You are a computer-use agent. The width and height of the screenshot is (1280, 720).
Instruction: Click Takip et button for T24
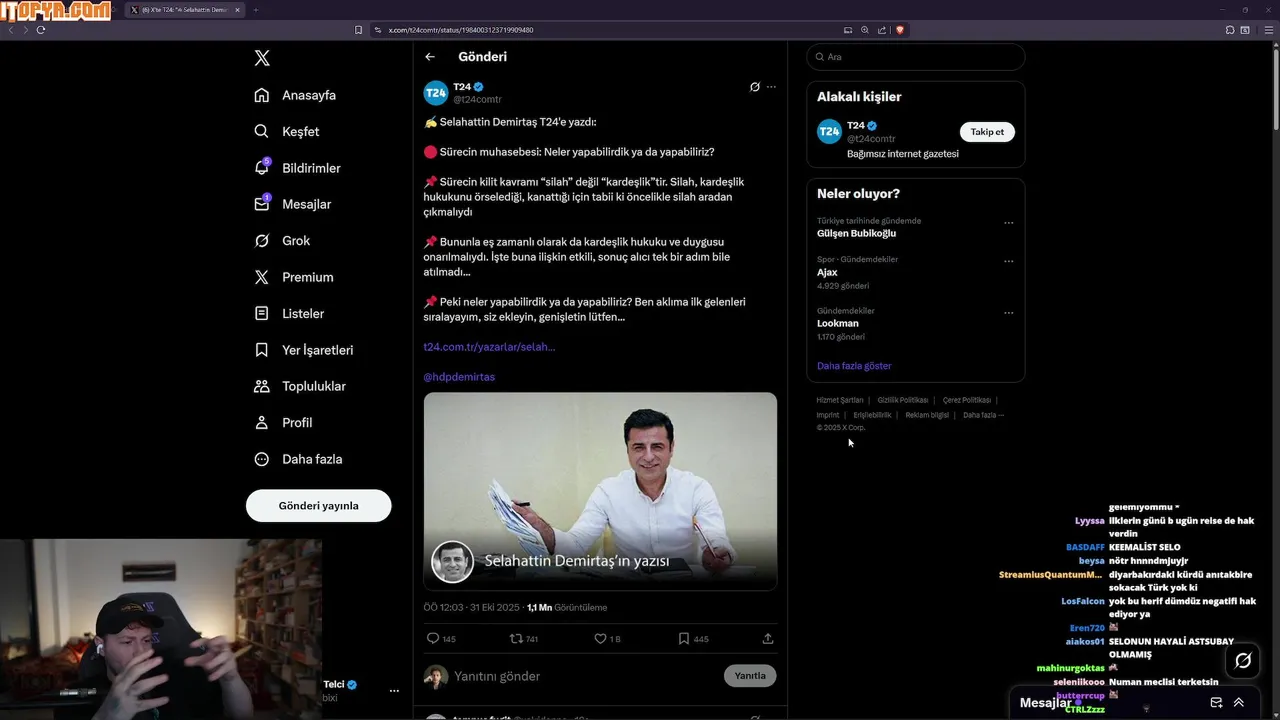click(987, 132)
